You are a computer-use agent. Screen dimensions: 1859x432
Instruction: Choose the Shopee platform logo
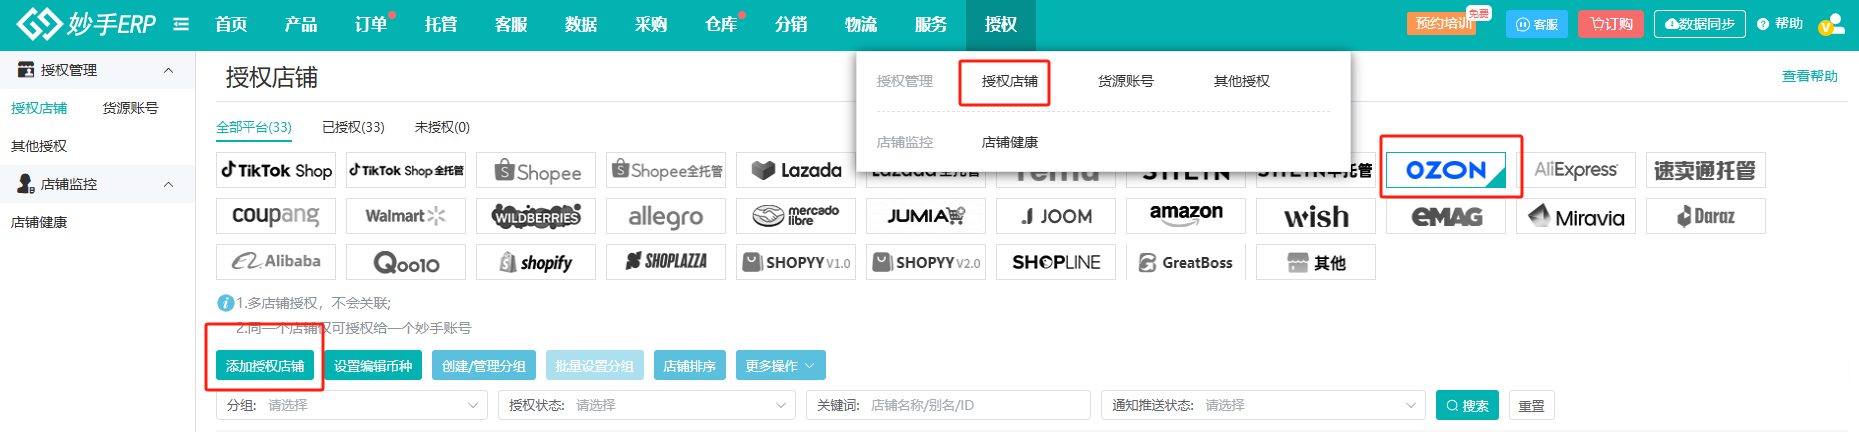[536, 171]
